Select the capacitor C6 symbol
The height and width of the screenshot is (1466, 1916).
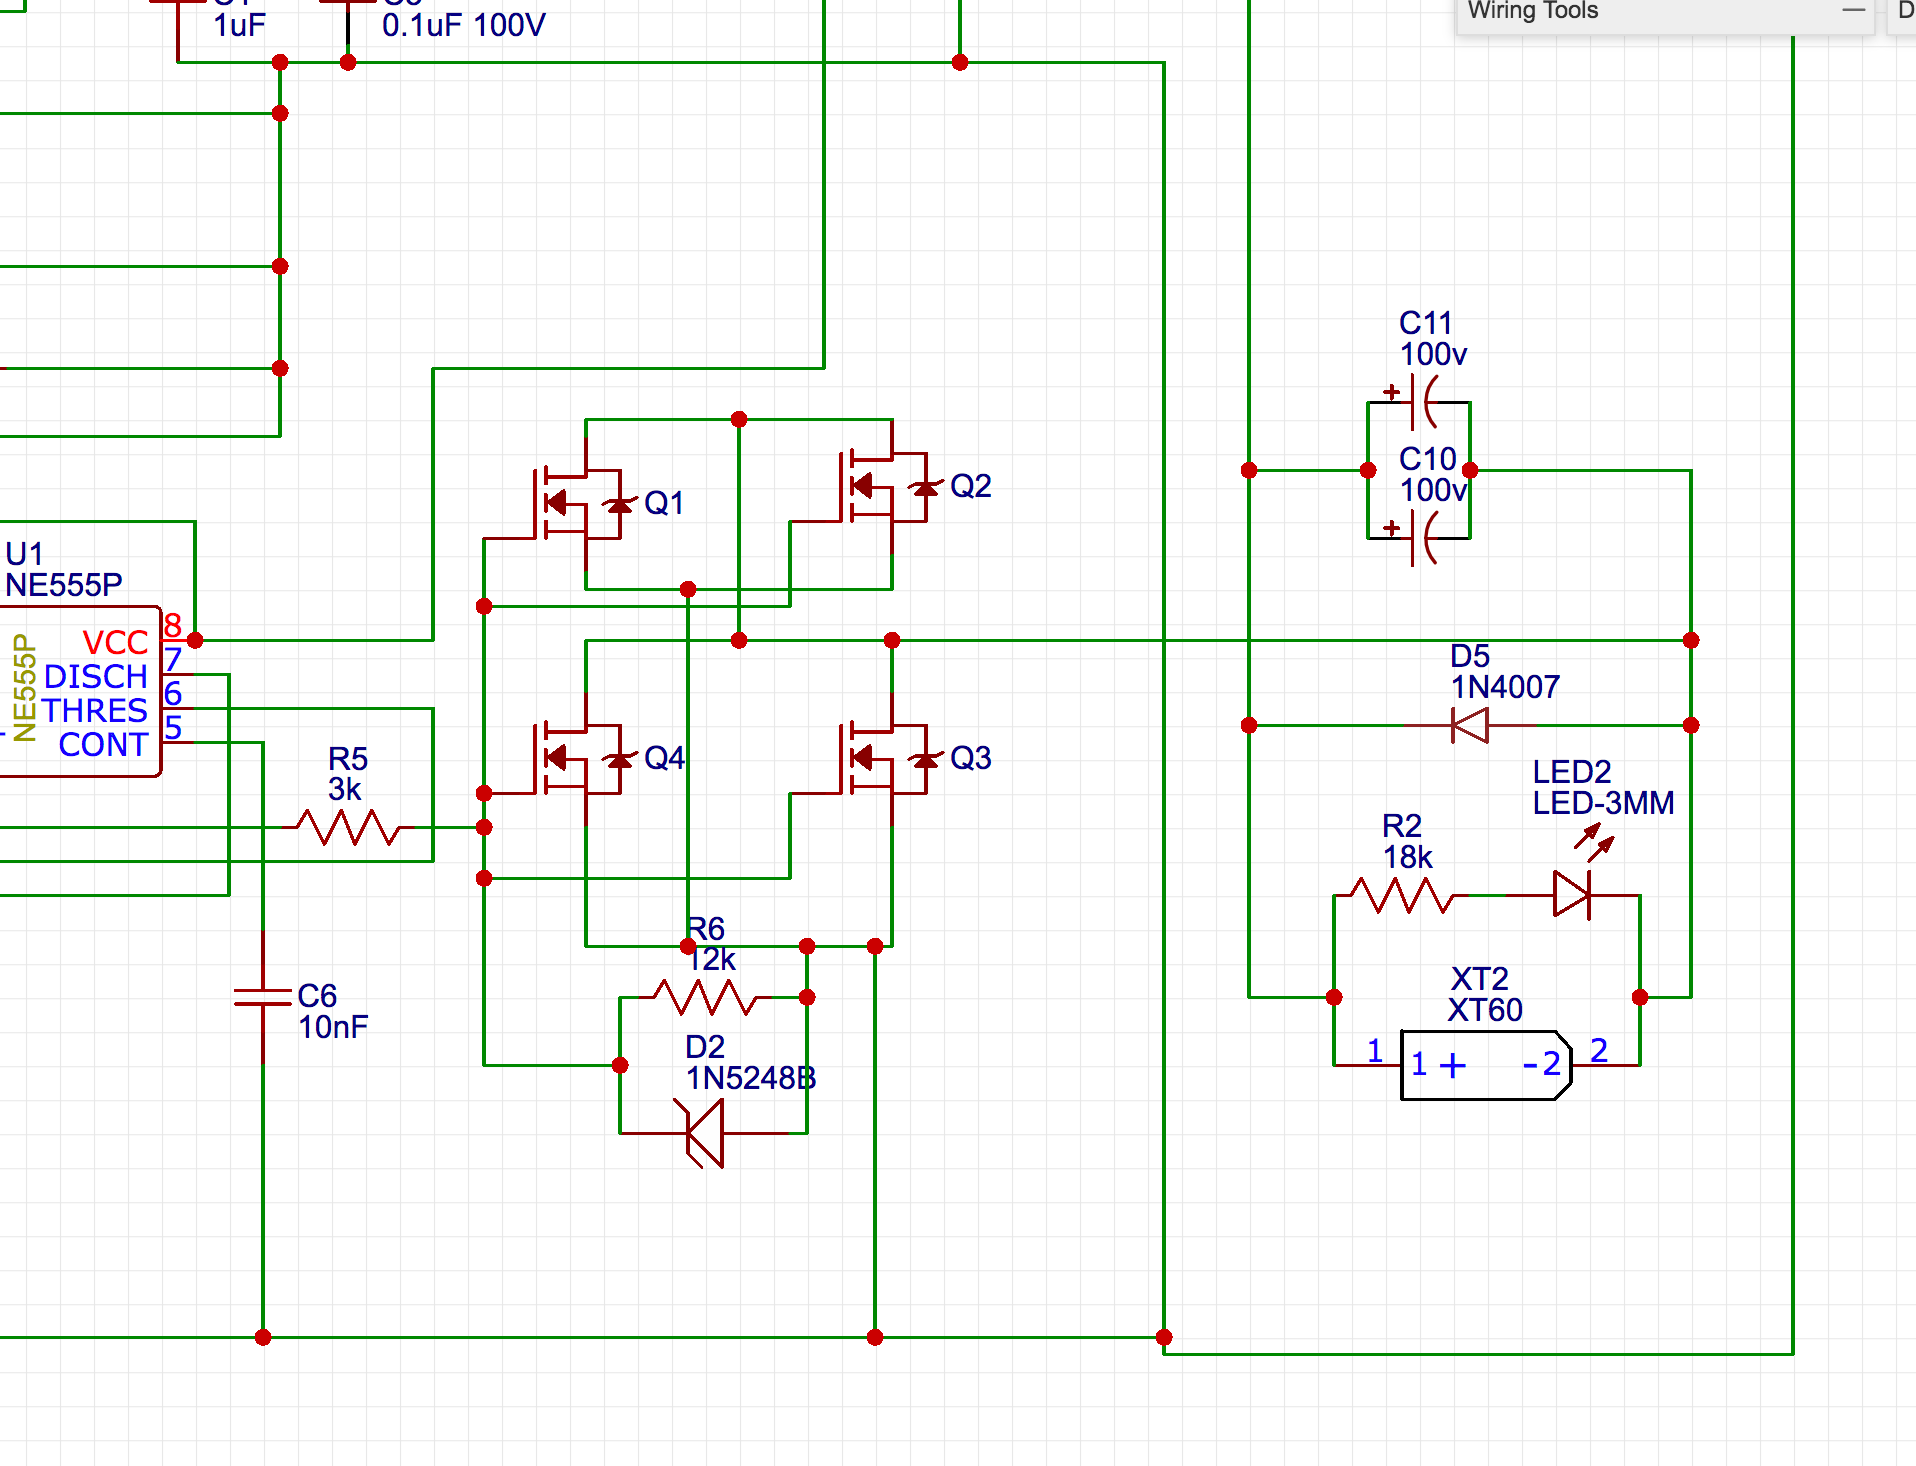[x=262, y=996]
